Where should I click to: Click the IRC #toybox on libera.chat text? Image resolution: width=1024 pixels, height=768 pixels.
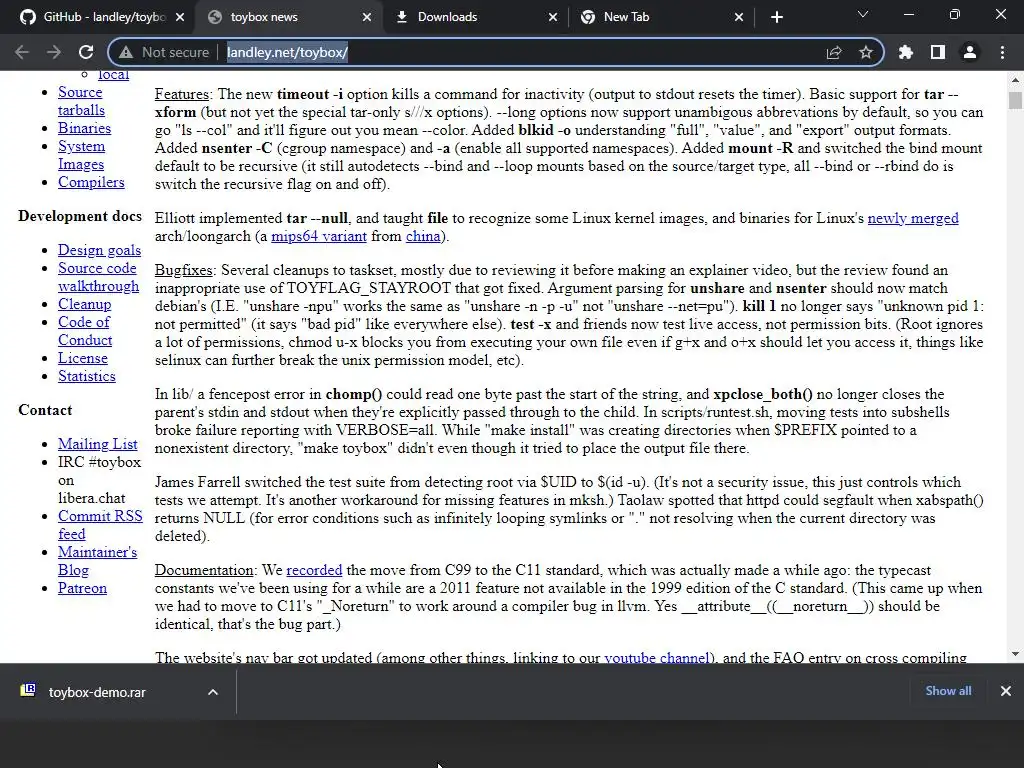point(99,480)
